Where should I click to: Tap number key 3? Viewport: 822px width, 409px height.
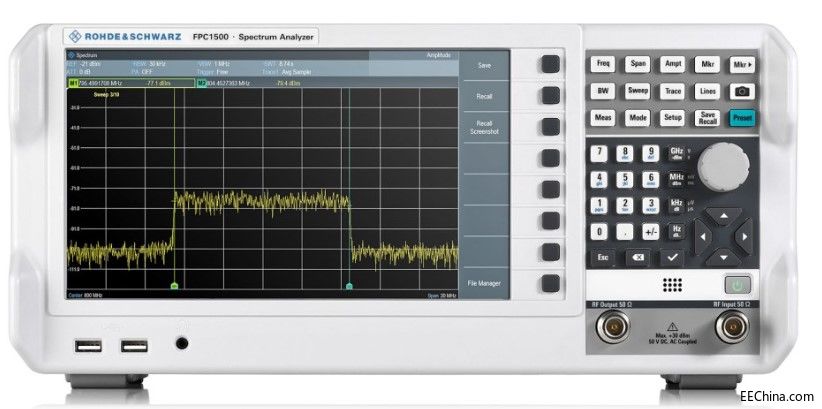(651, 206)
